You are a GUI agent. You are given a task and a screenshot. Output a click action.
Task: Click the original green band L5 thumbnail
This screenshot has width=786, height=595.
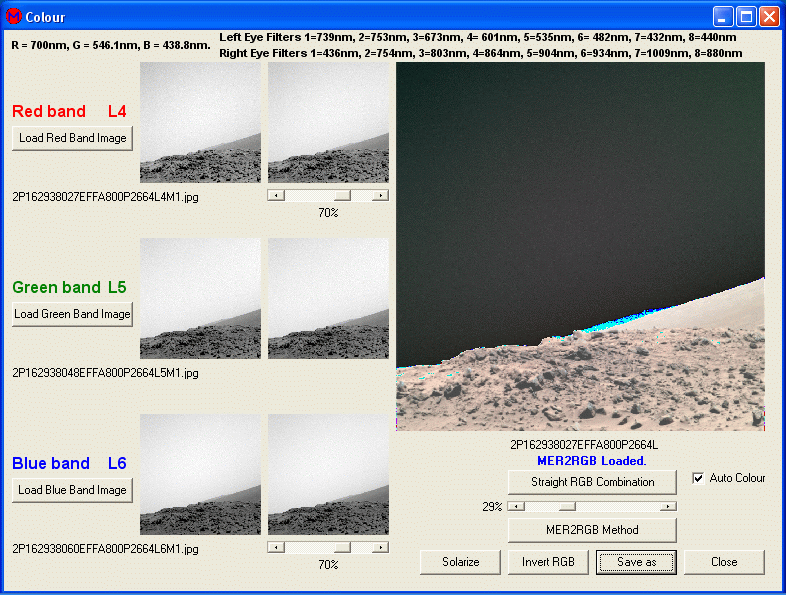[201, 298]
